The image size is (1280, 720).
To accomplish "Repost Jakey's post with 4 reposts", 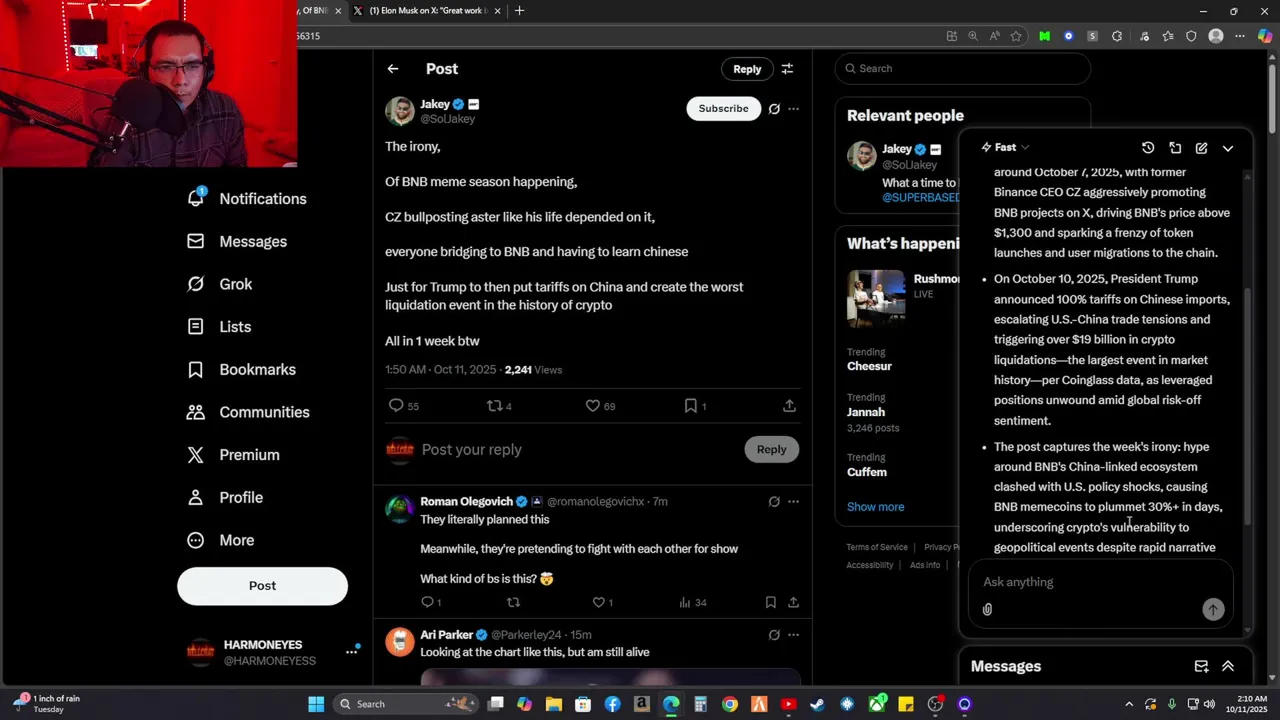I will click(494, 406).
